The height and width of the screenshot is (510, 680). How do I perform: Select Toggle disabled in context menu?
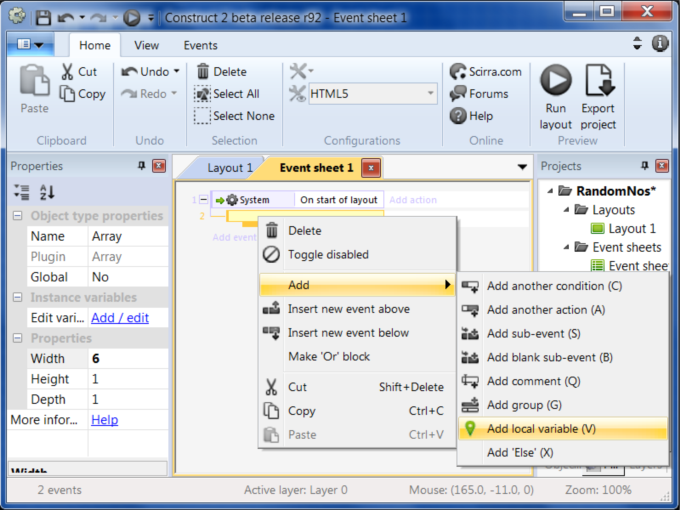pos(357,255)
